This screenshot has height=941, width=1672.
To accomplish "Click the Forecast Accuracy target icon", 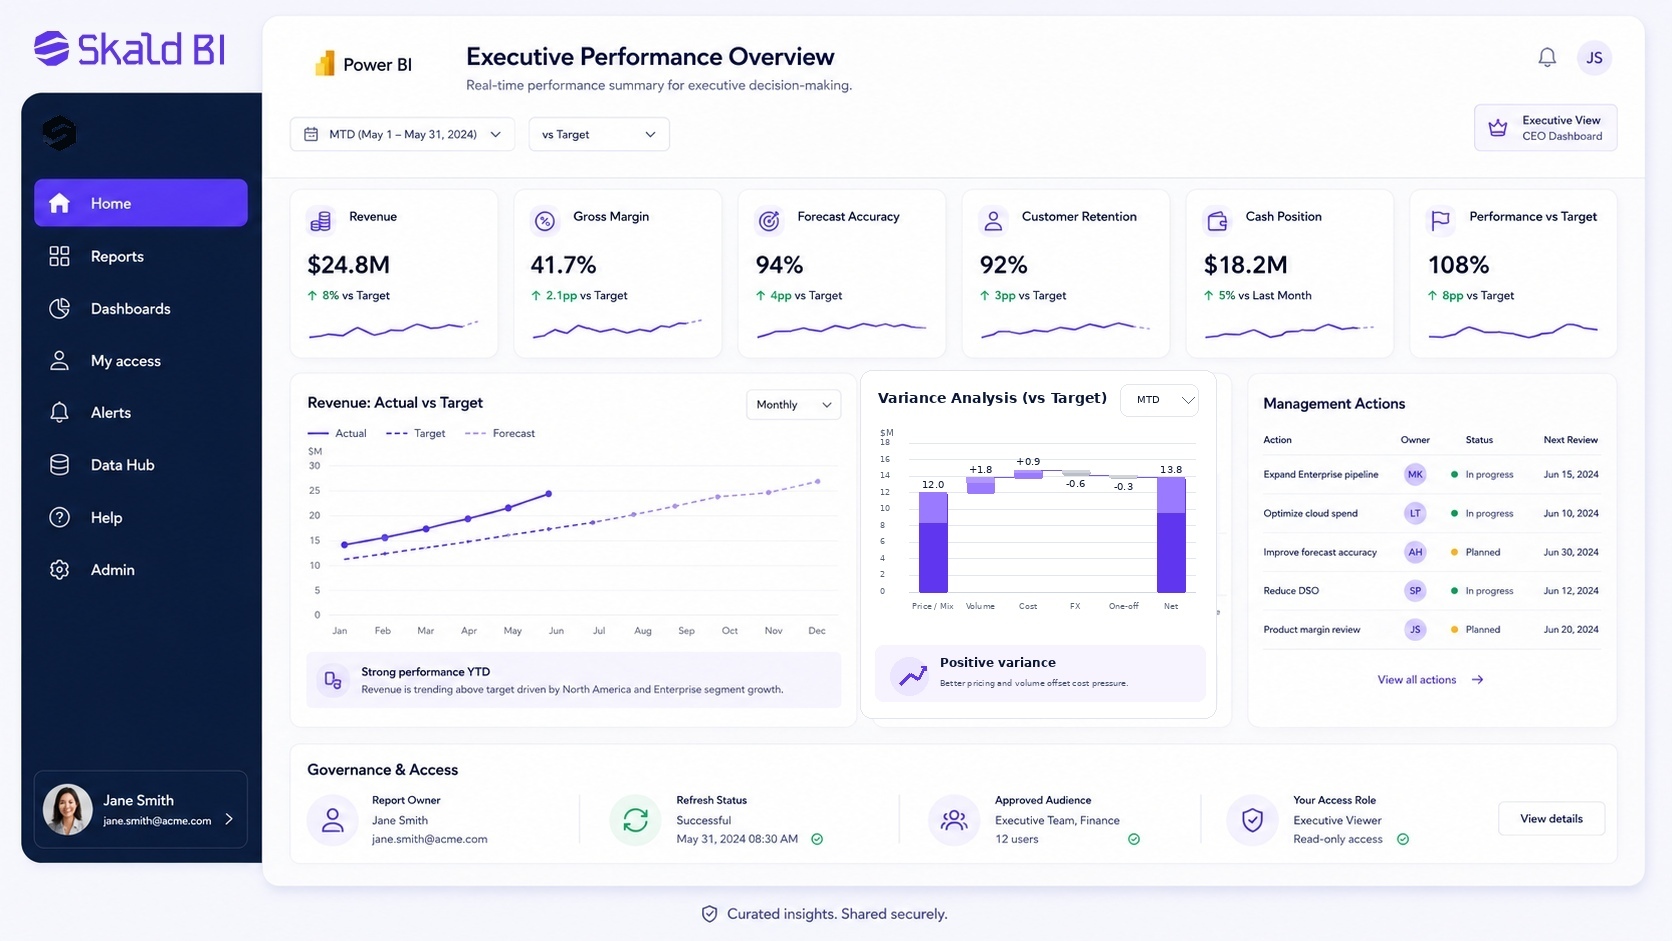I will click(769, 221).
